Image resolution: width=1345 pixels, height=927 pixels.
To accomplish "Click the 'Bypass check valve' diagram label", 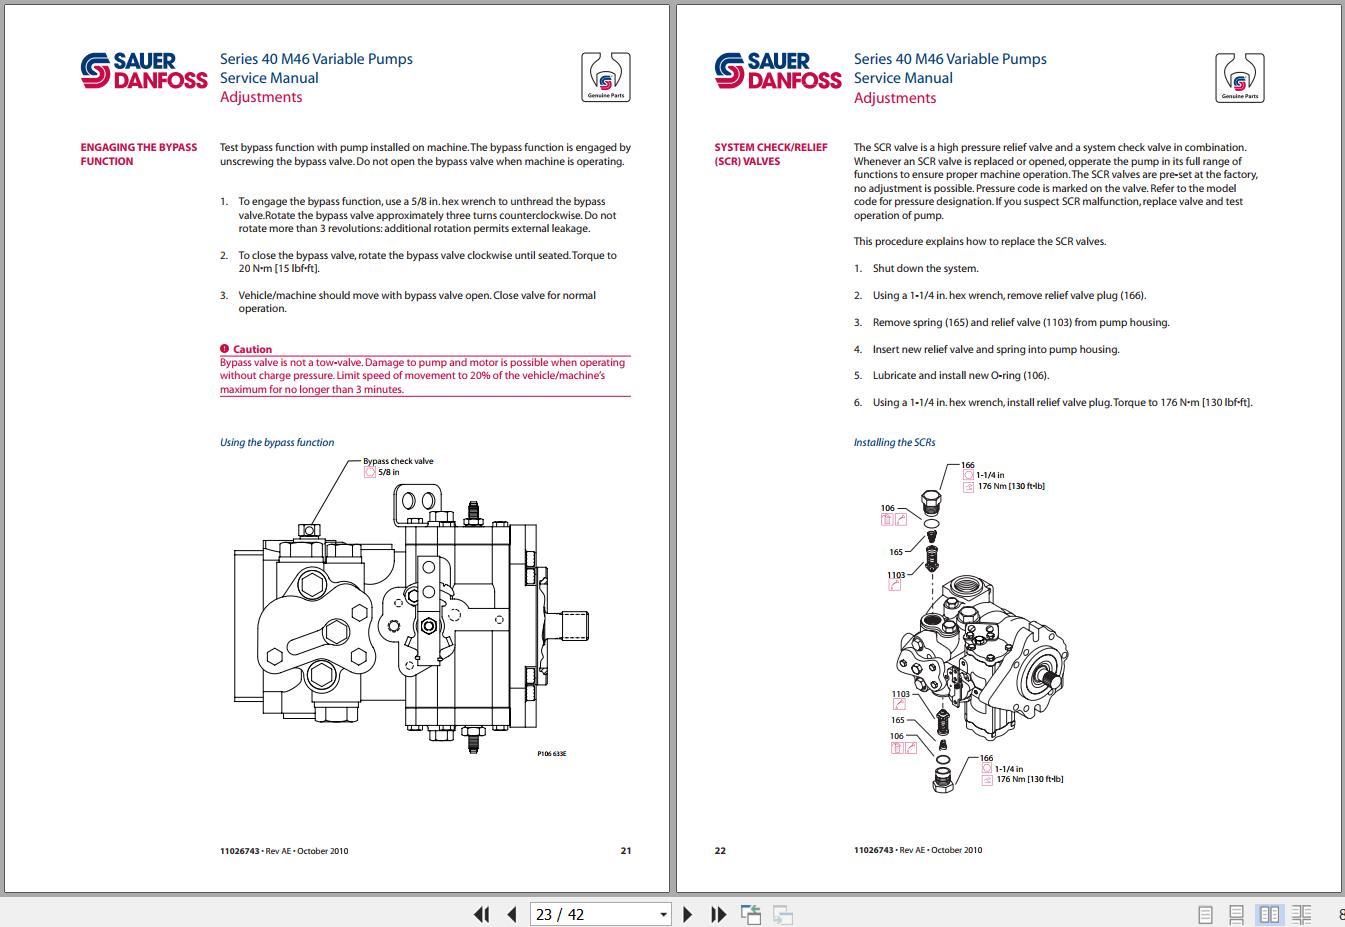I will click(x=398, y=461).
